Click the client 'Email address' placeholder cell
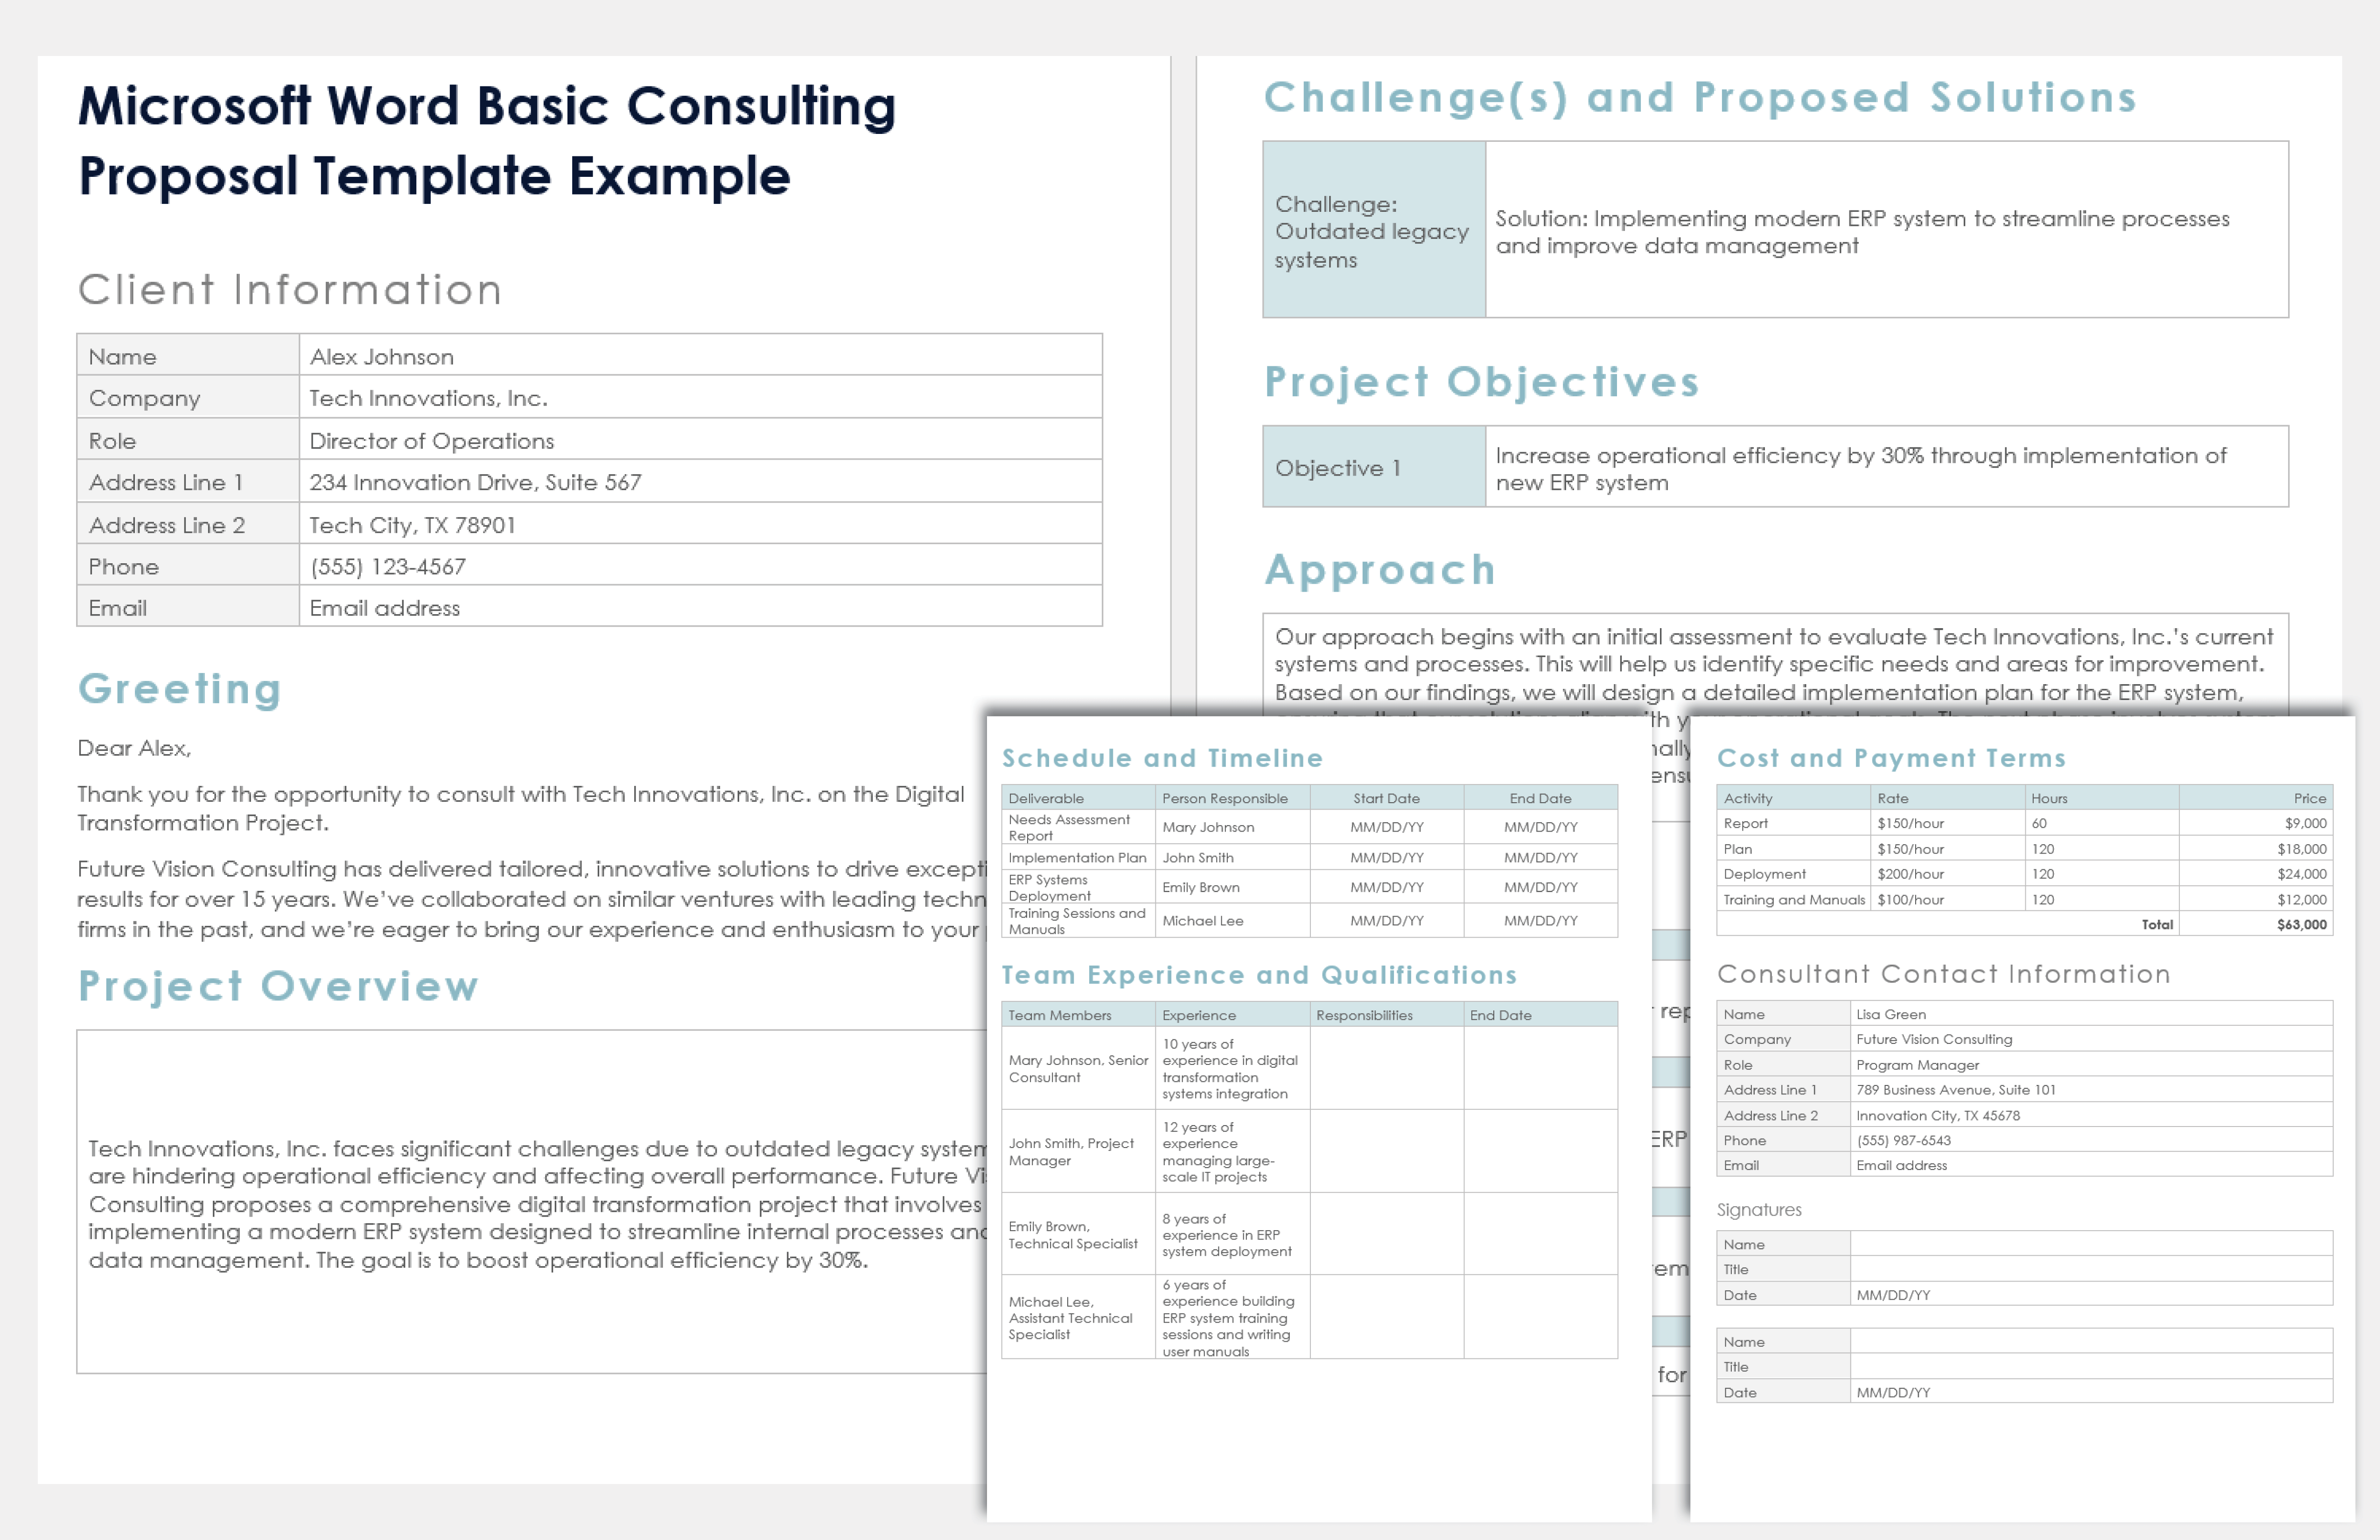This screenshot has width=2380, height=1540. pos(700,607)
